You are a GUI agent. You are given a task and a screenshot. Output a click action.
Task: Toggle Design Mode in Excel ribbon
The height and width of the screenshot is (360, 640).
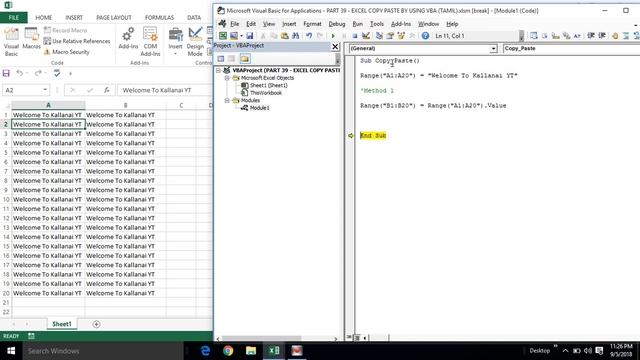(x=195, y=42)
